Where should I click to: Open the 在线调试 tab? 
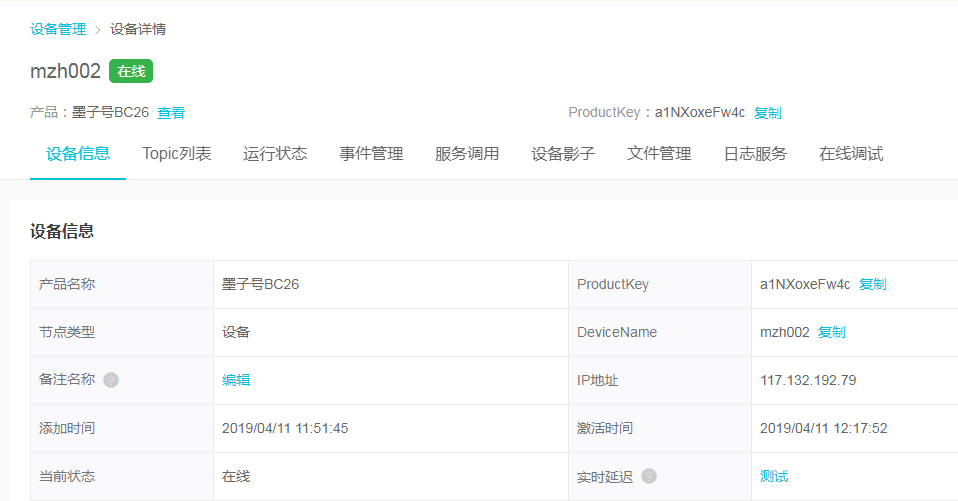click(x=851, y=154)
